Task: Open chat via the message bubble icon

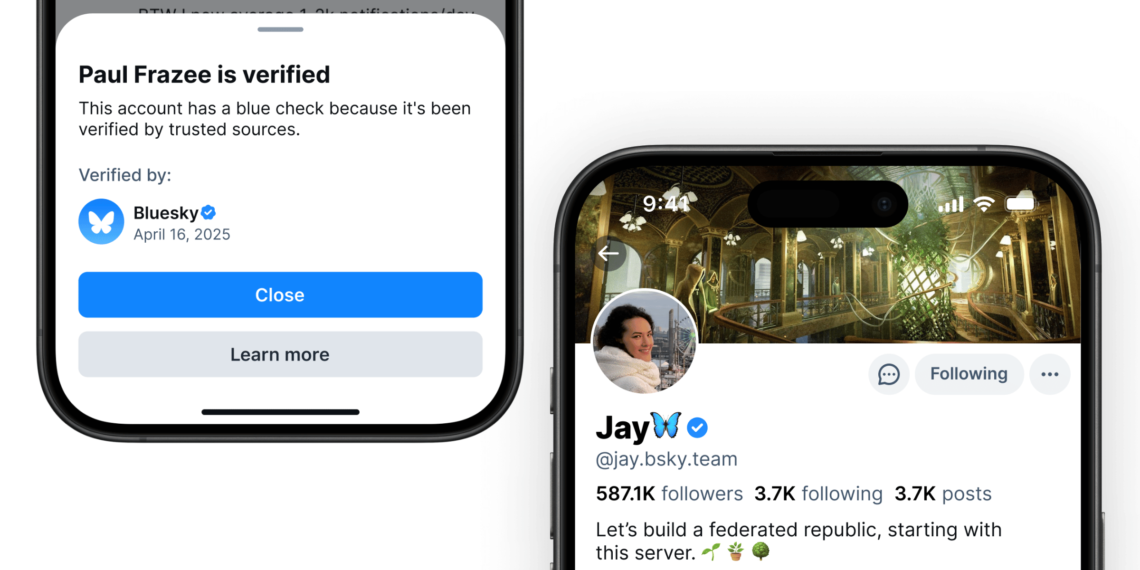Action: (x=888, y=374)
